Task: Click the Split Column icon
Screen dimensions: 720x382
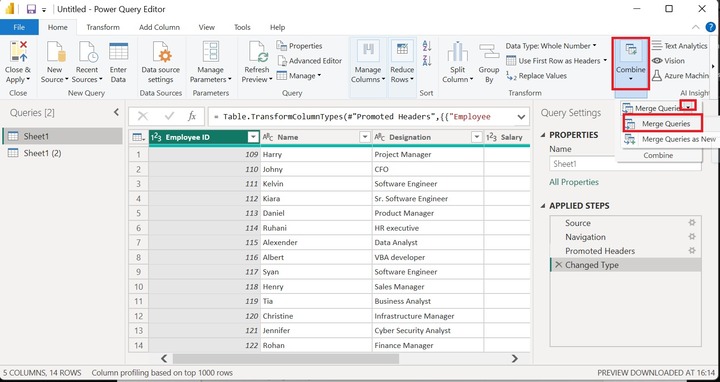Action: click(x=457, y=51)
